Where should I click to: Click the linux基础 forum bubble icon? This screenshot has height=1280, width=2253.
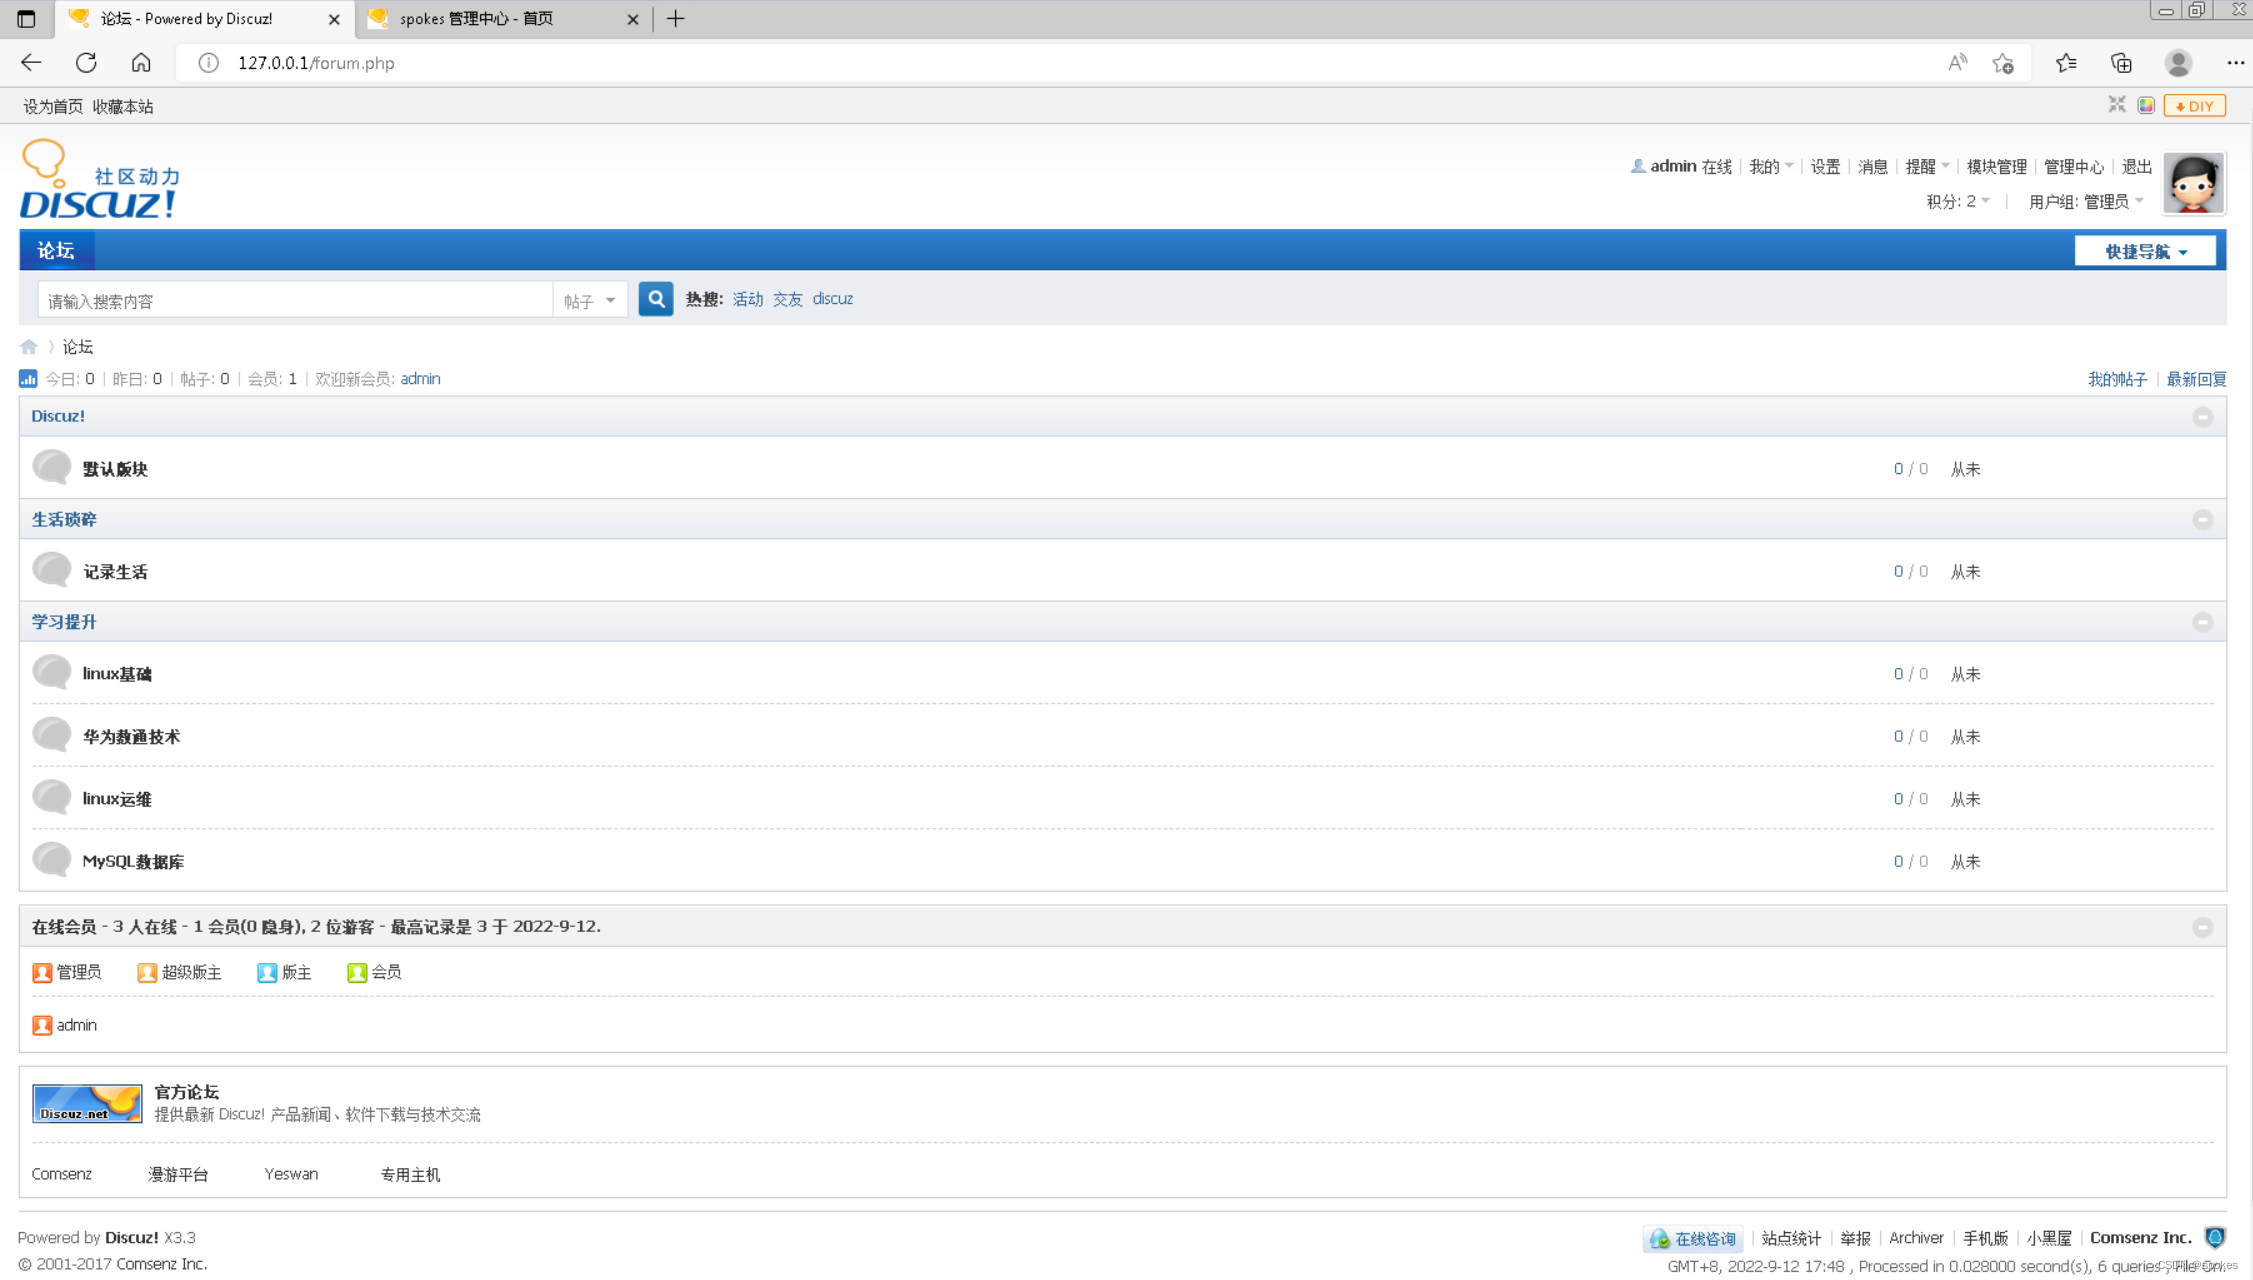point(52,672)
